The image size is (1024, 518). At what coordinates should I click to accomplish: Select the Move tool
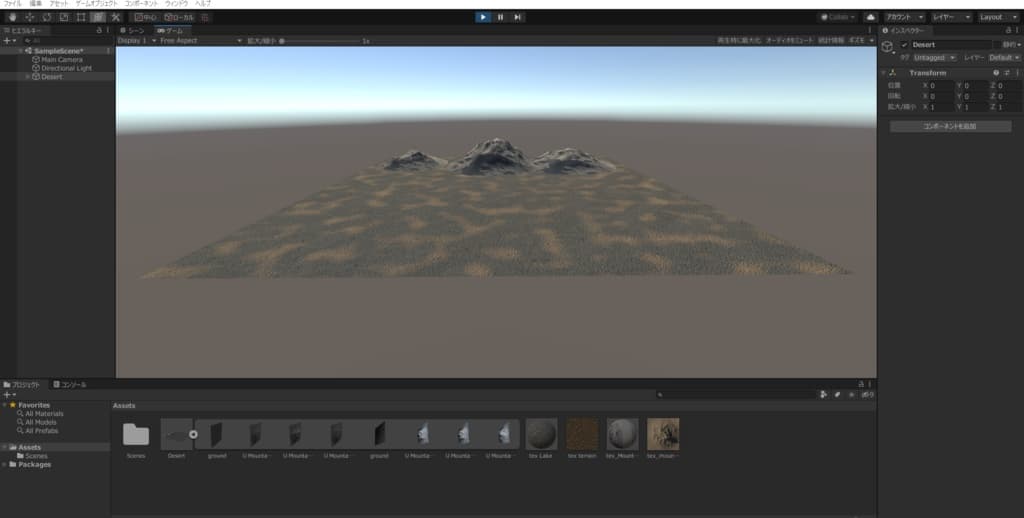point(29,17)
